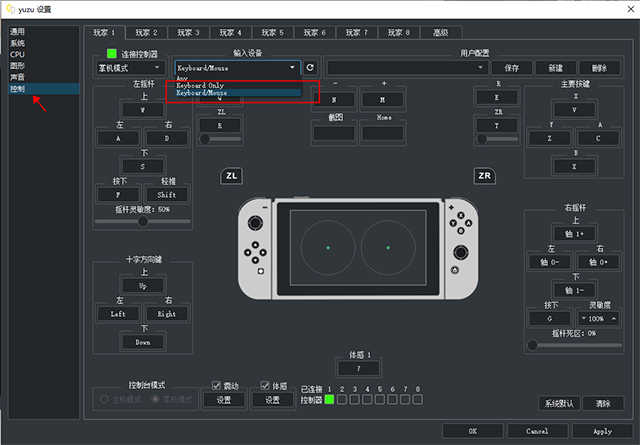Image resolution: width=640 pixels, height=445 pixels.
Task: Toggle the motion checkbox
Action: 265,385
